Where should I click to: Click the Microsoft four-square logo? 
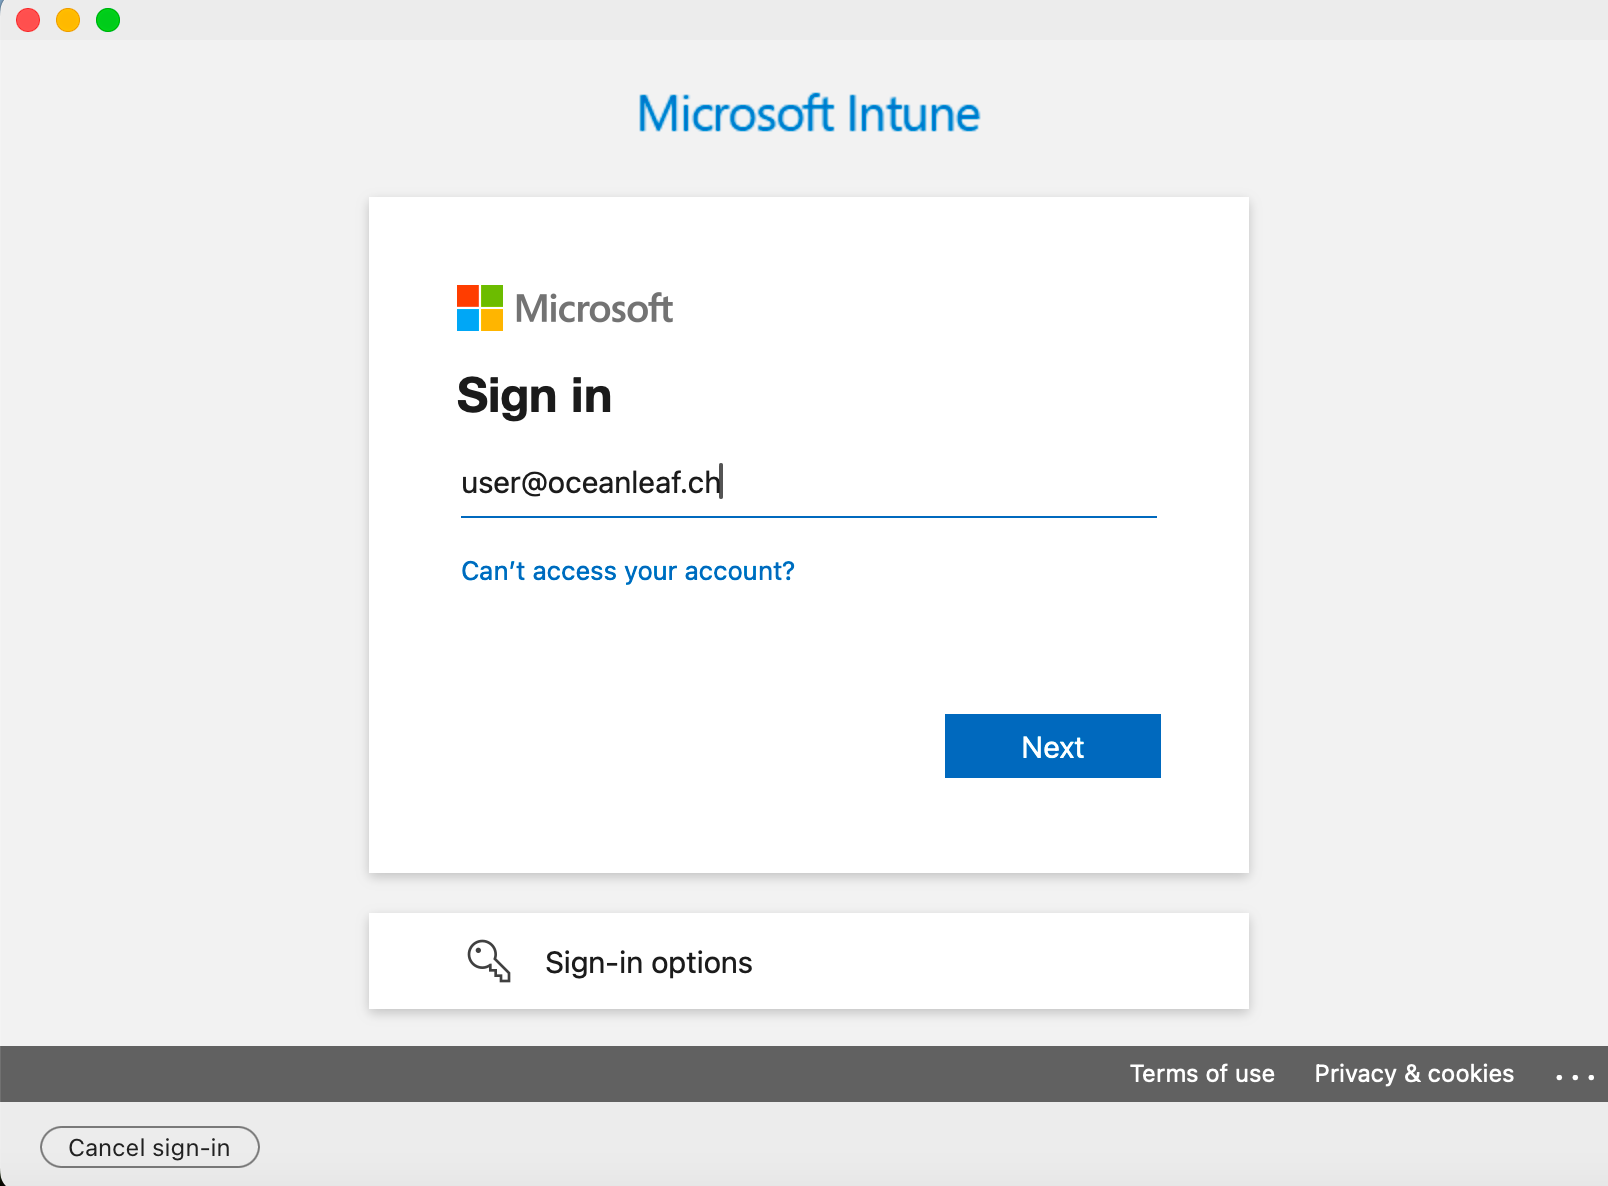[480, 308]
